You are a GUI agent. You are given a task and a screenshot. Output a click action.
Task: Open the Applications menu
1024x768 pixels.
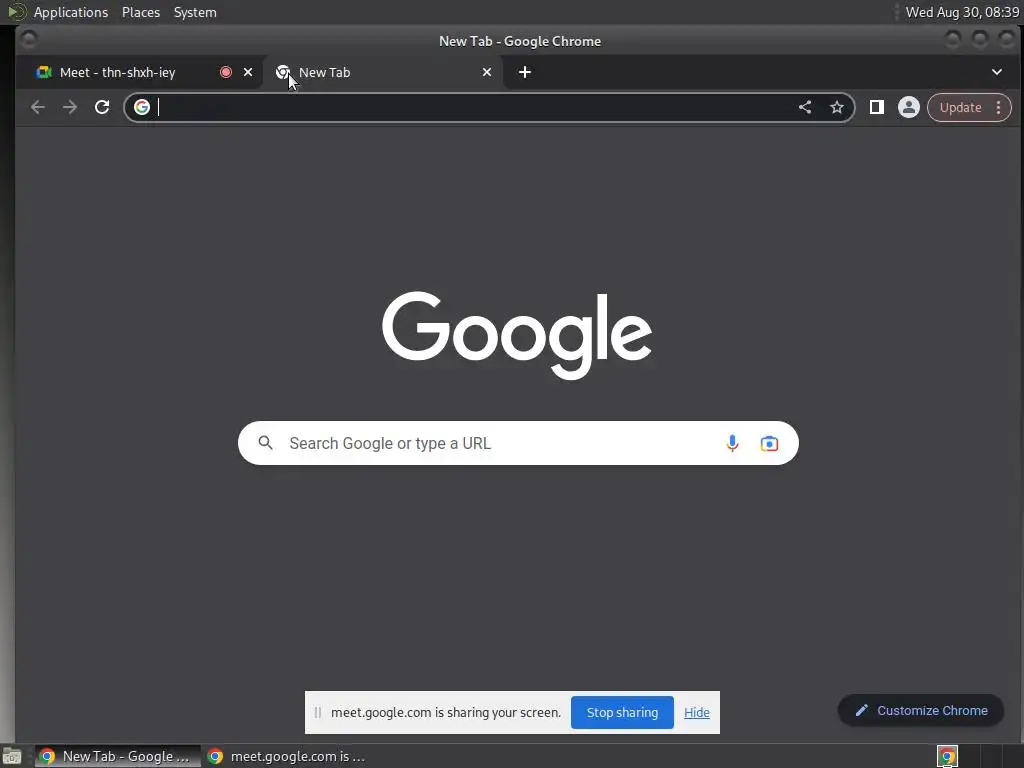(x=71, y=12)
